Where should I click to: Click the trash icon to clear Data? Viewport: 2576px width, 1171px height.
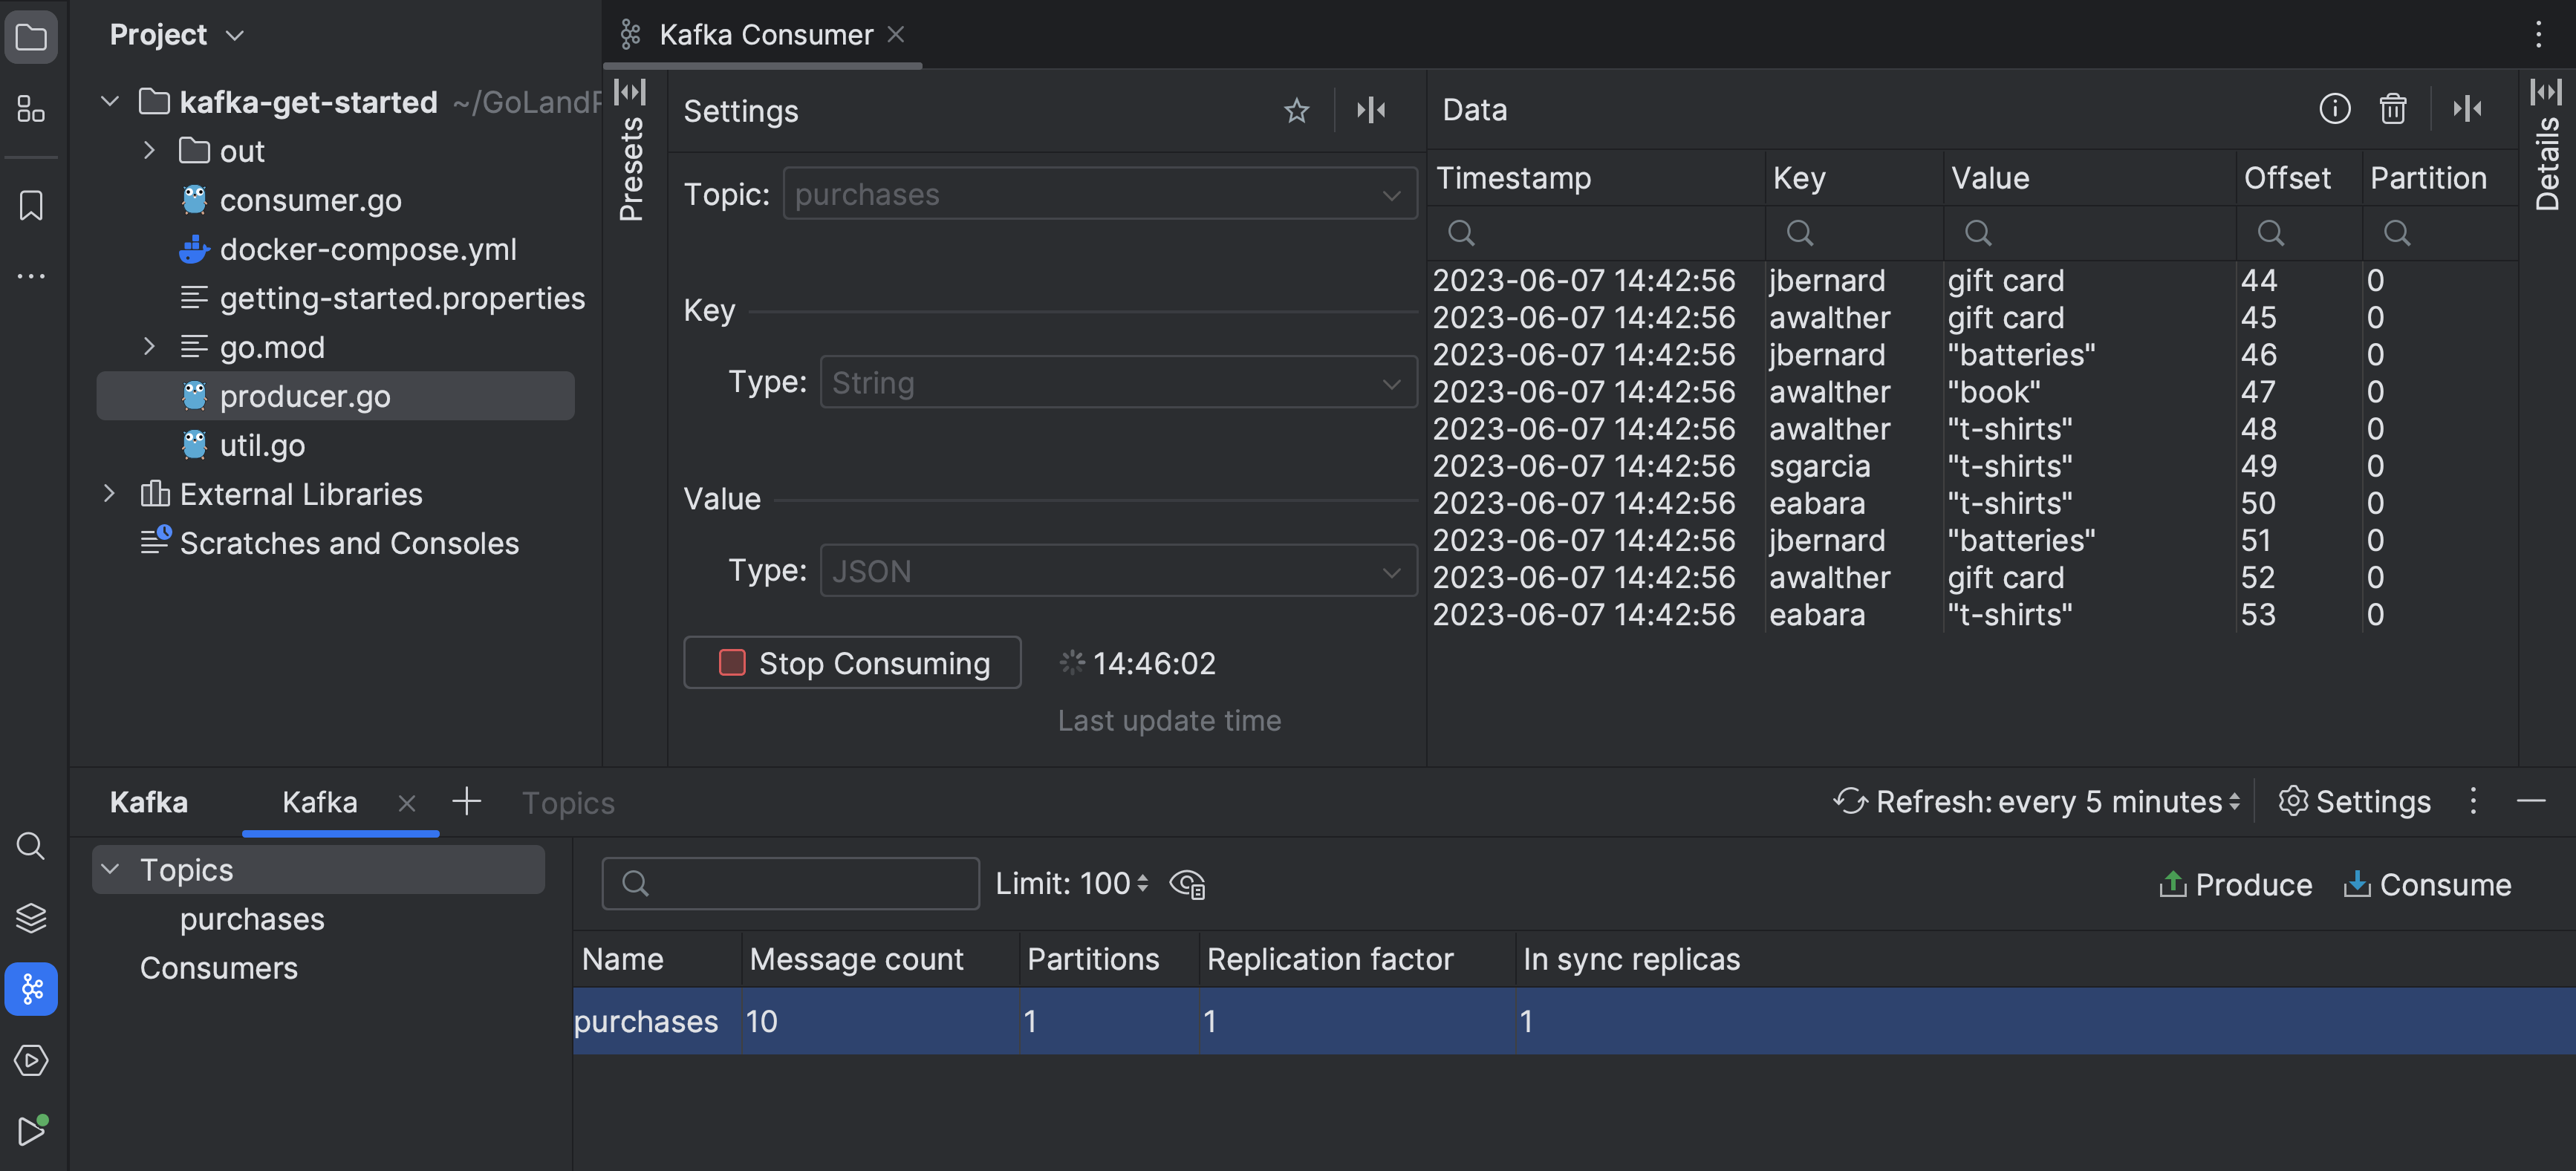2392,109
